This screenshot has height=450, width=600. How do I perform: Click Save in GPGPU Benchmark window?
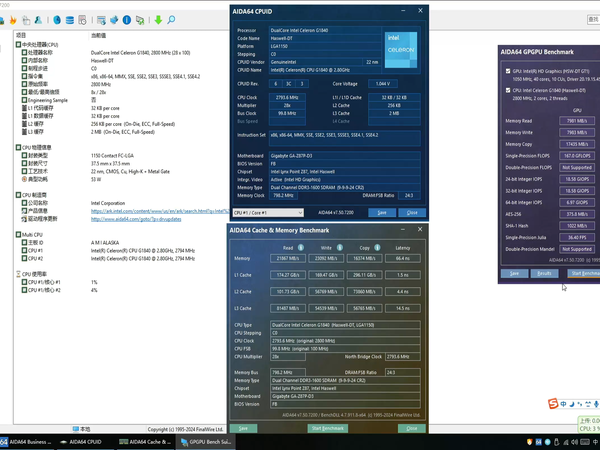coord(514,273)
